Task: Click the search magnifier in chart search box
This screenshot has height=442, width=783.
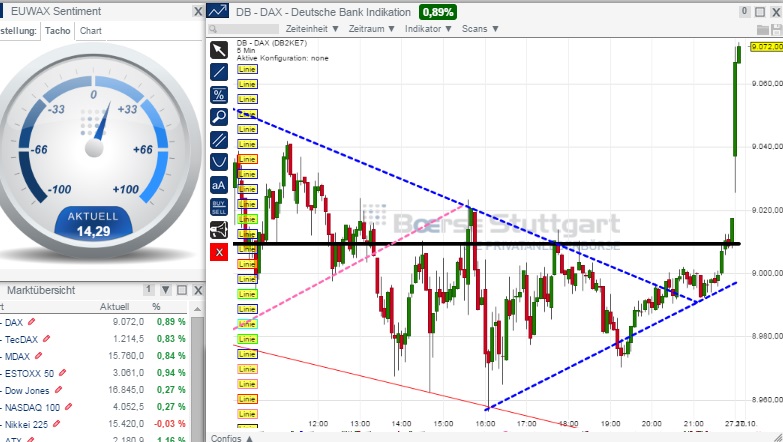Action: tap(213, 29)
